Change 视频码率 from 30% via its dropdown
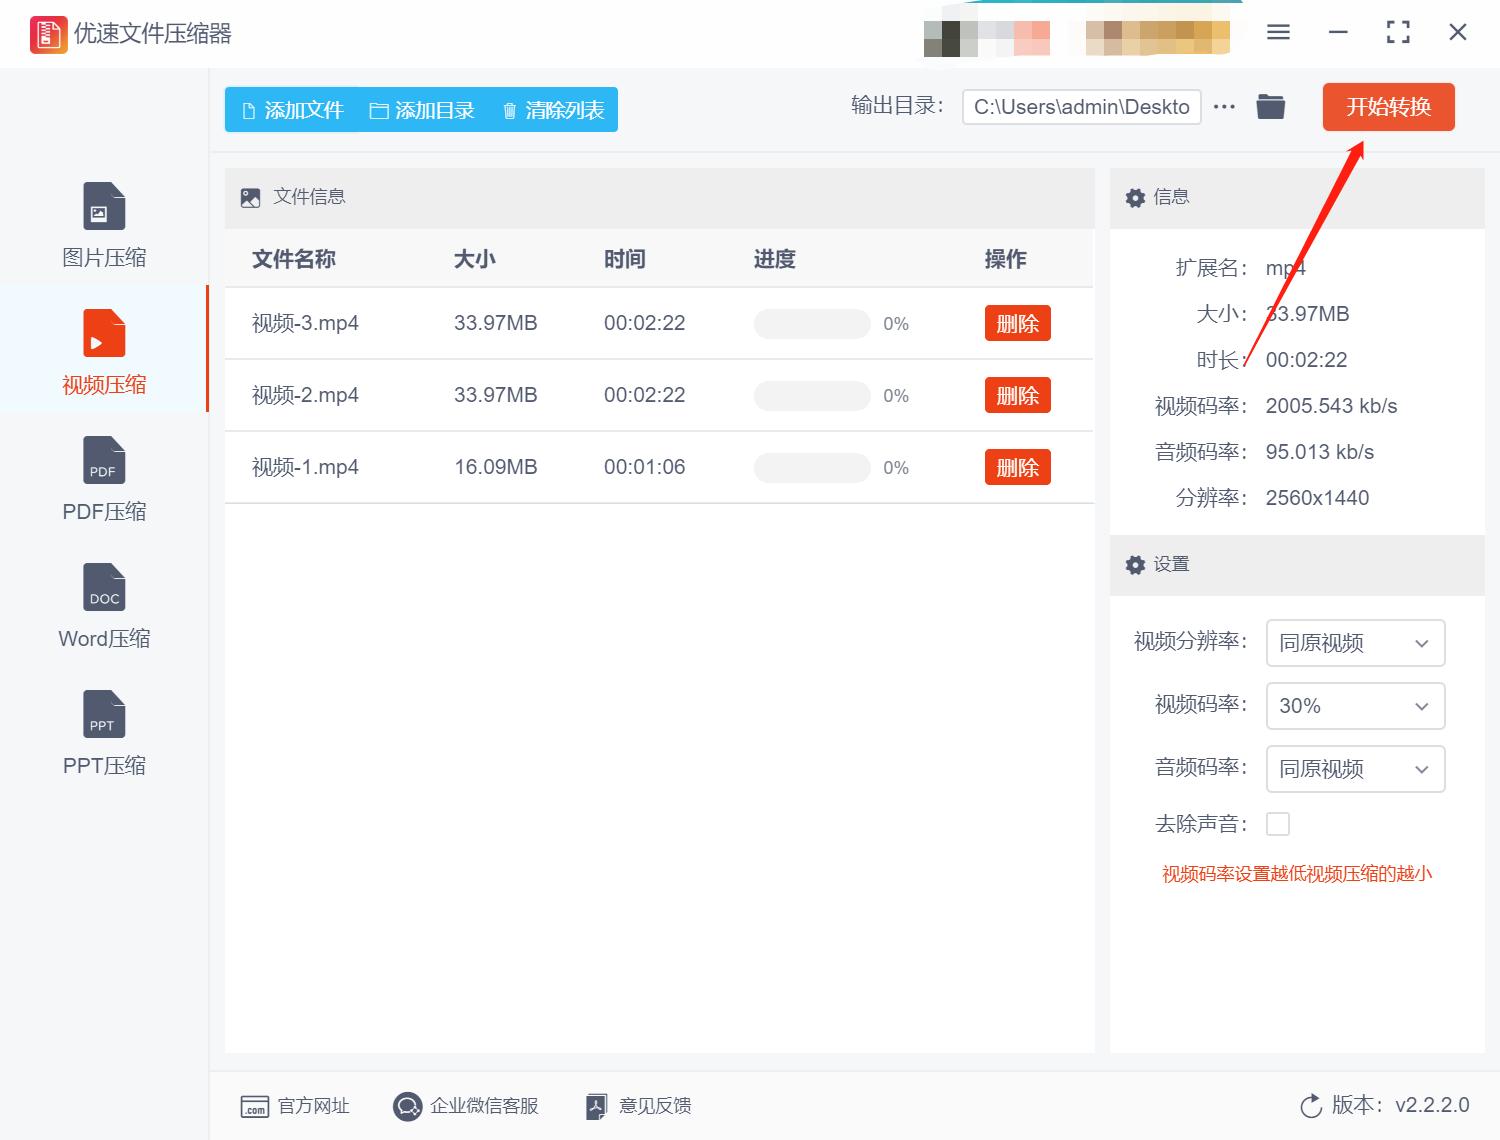Screen dimensions: 1500x1140 [x=1355, y=706]
